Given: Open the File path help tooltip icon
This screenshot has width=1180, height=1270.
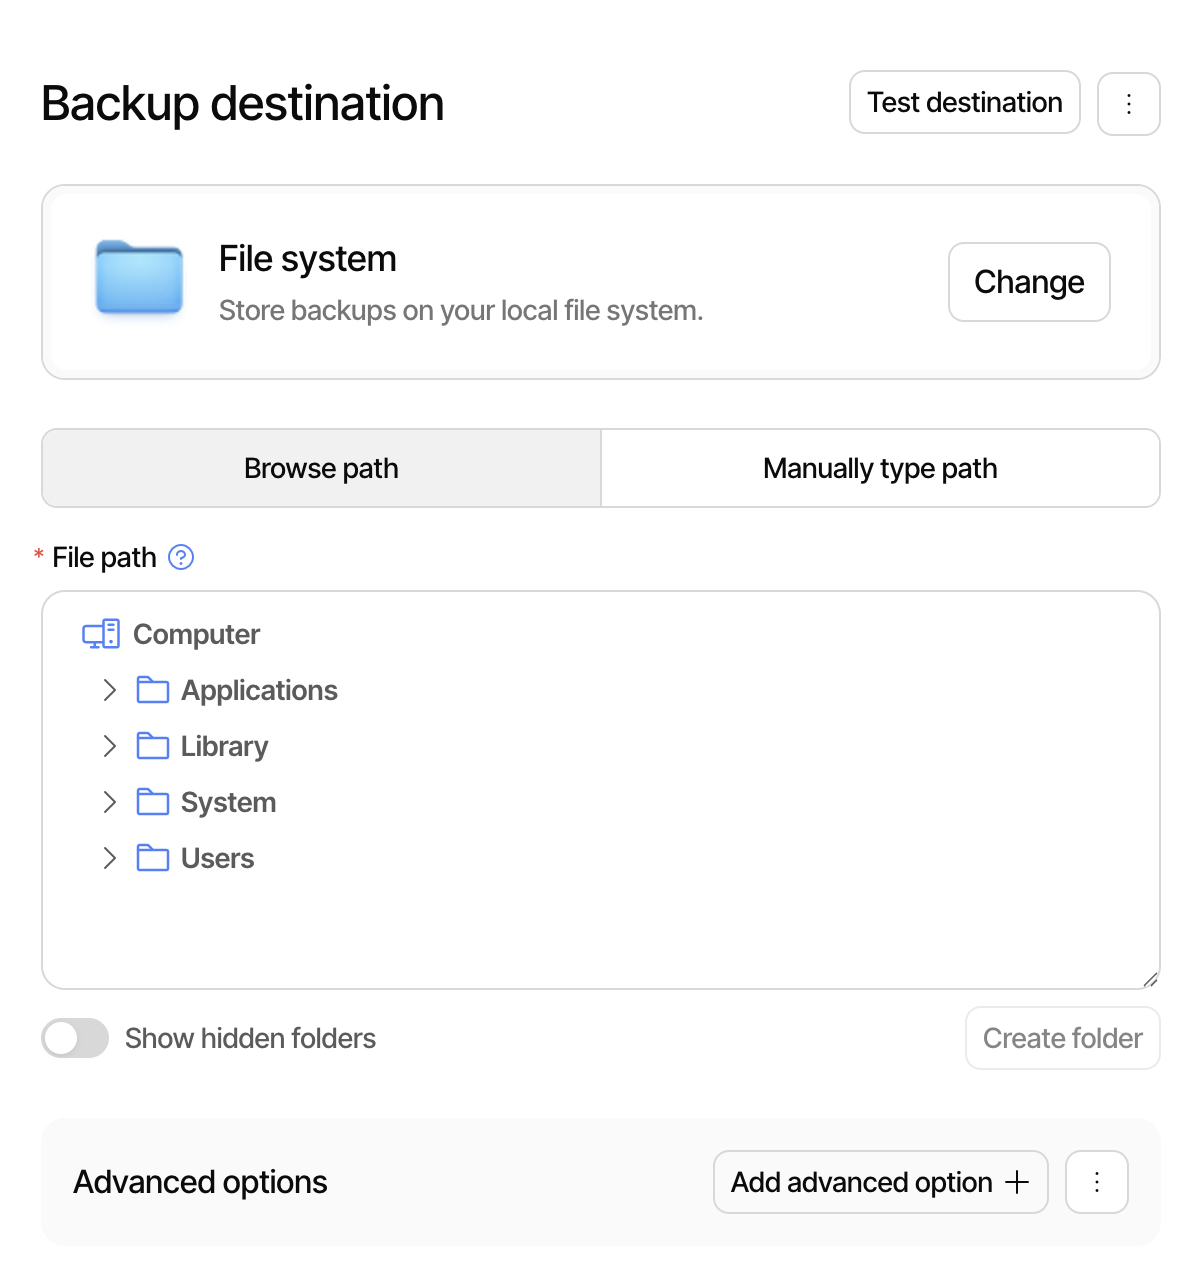Looking at the screenshot, I should tap(181, 558).
